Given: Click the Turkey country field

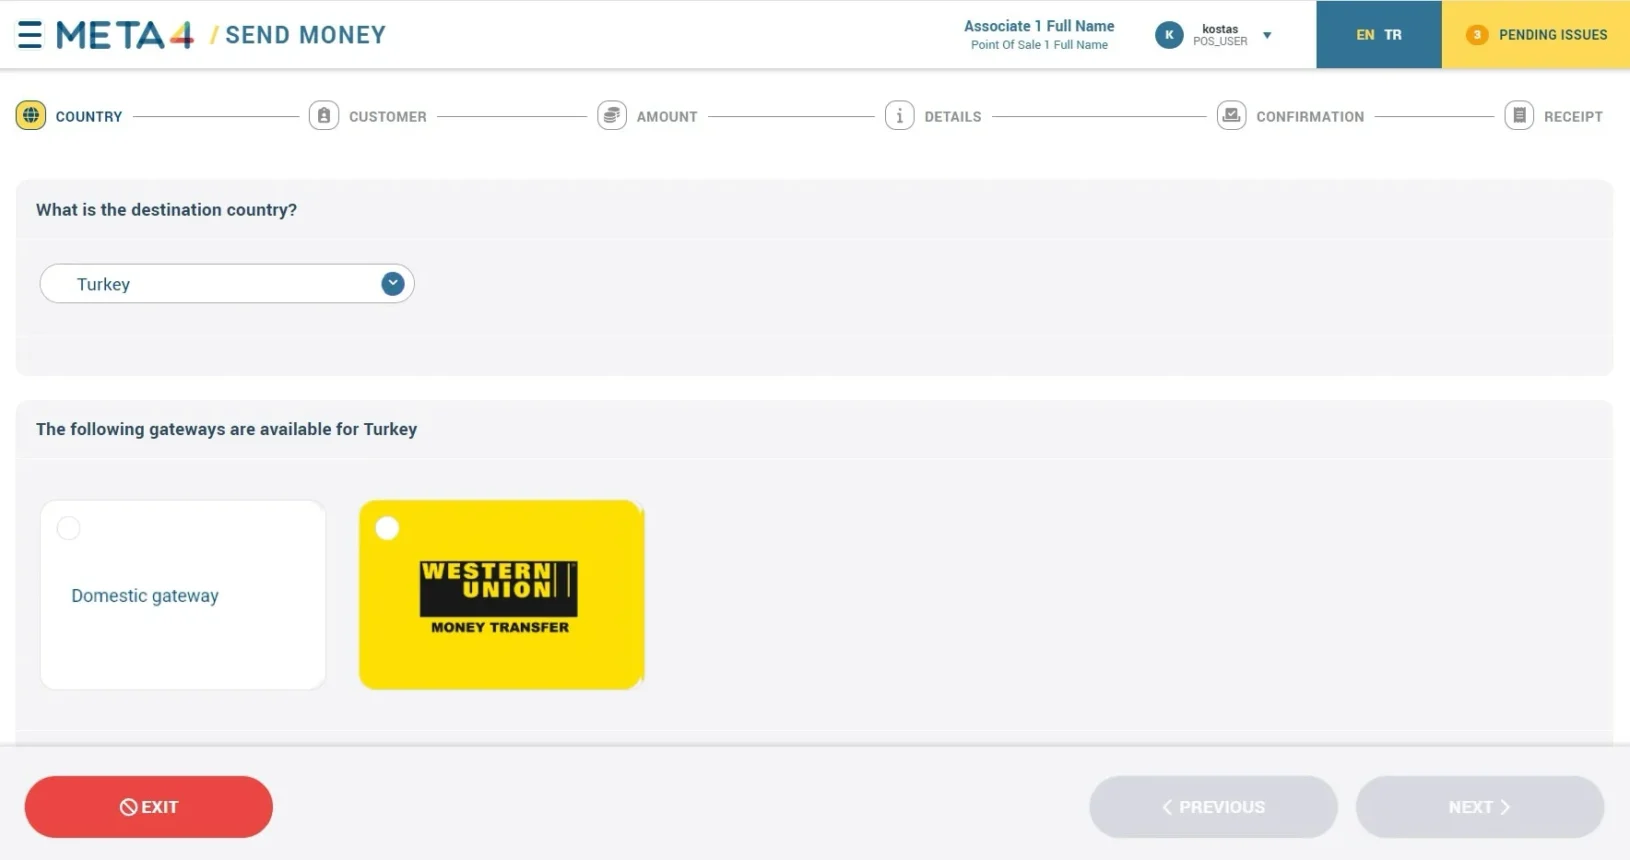Looking at the screenshot, I should tap(227, 284).
